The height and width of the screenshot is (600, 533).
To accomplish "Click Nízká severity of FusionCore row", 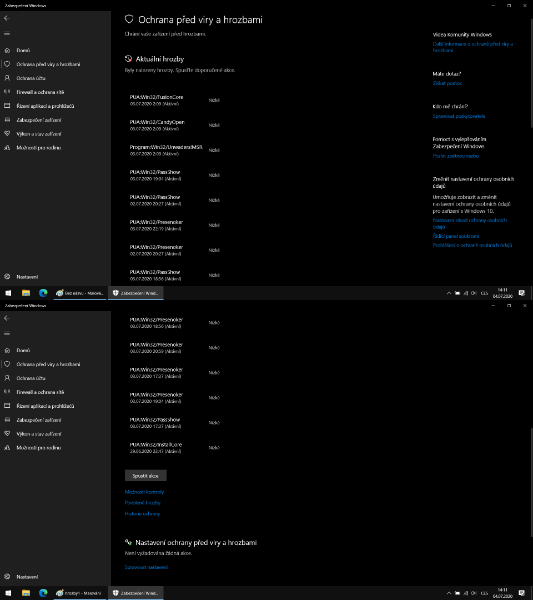I will coord(214,100).
